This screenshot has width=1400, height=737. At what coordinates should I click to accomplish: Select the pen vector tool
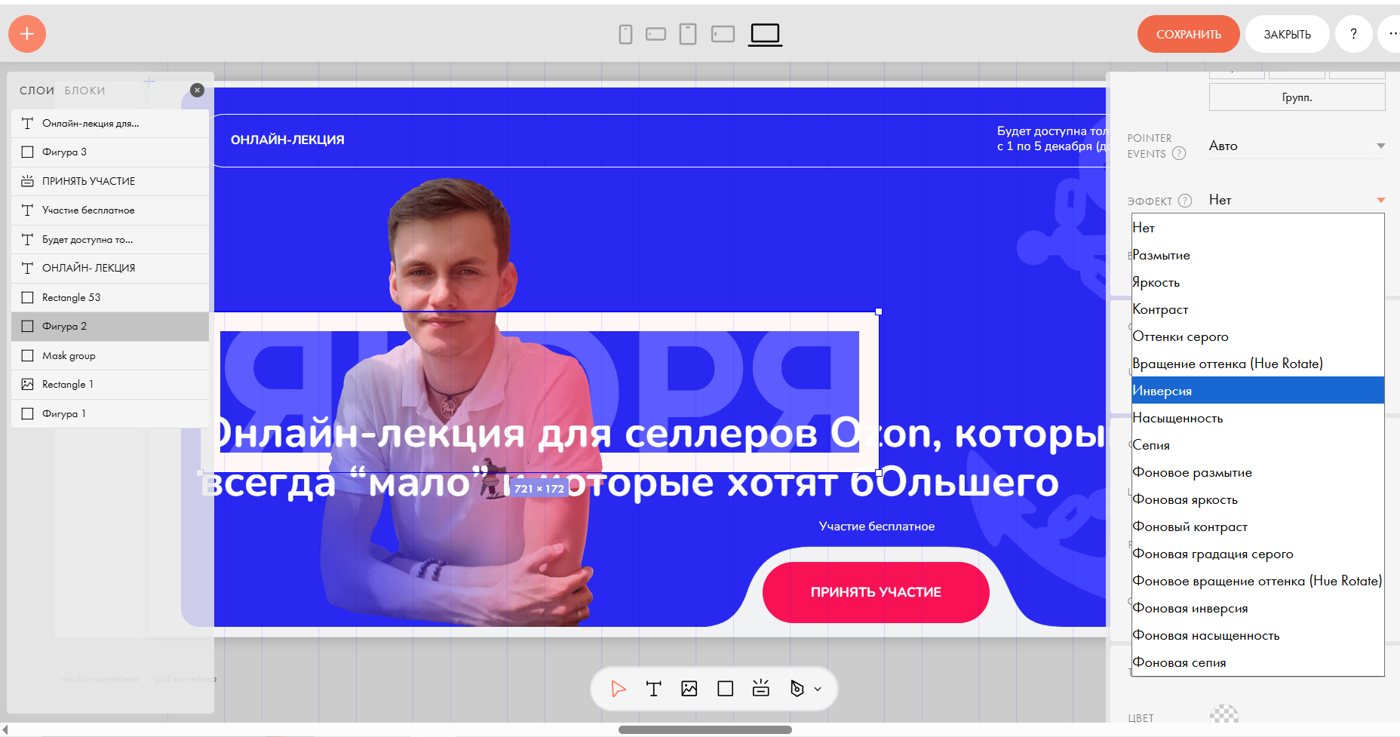[797, 689]
